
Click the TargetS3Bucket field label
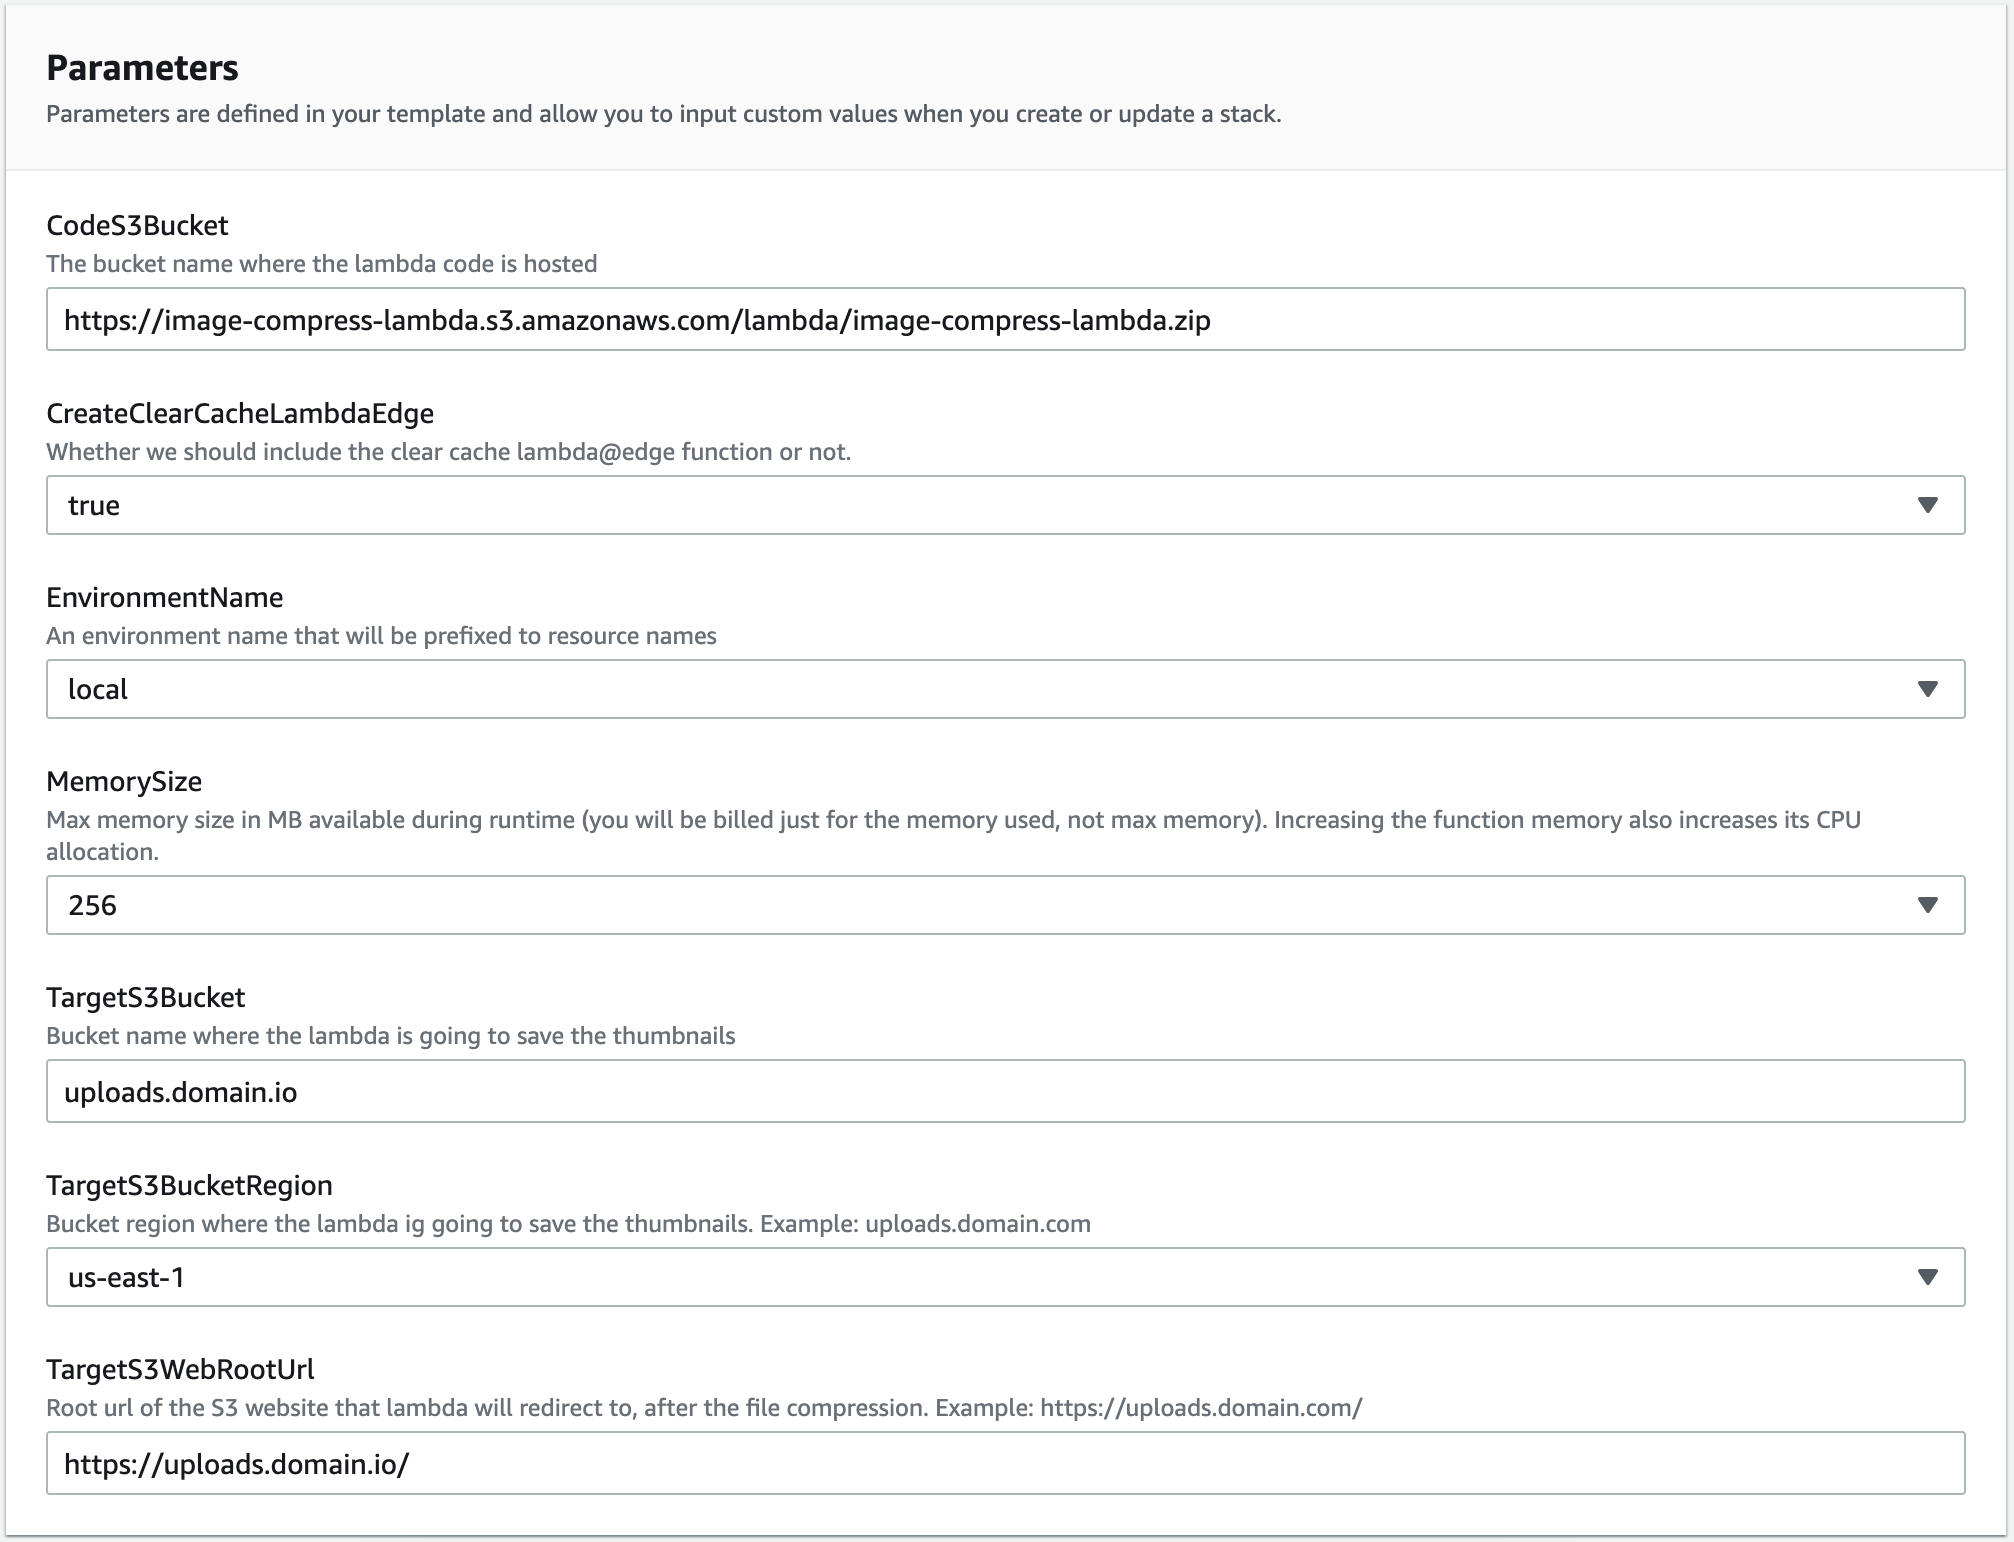145,998
